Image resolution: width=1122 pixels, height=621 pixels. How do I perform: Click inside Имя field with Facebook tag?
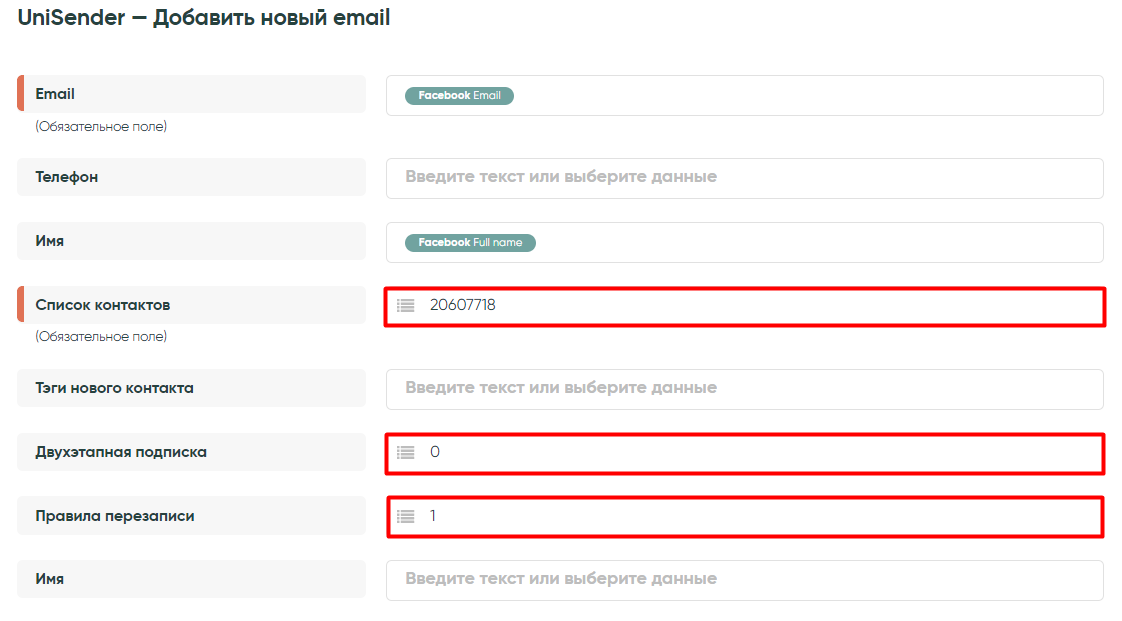tap(800, 243)
